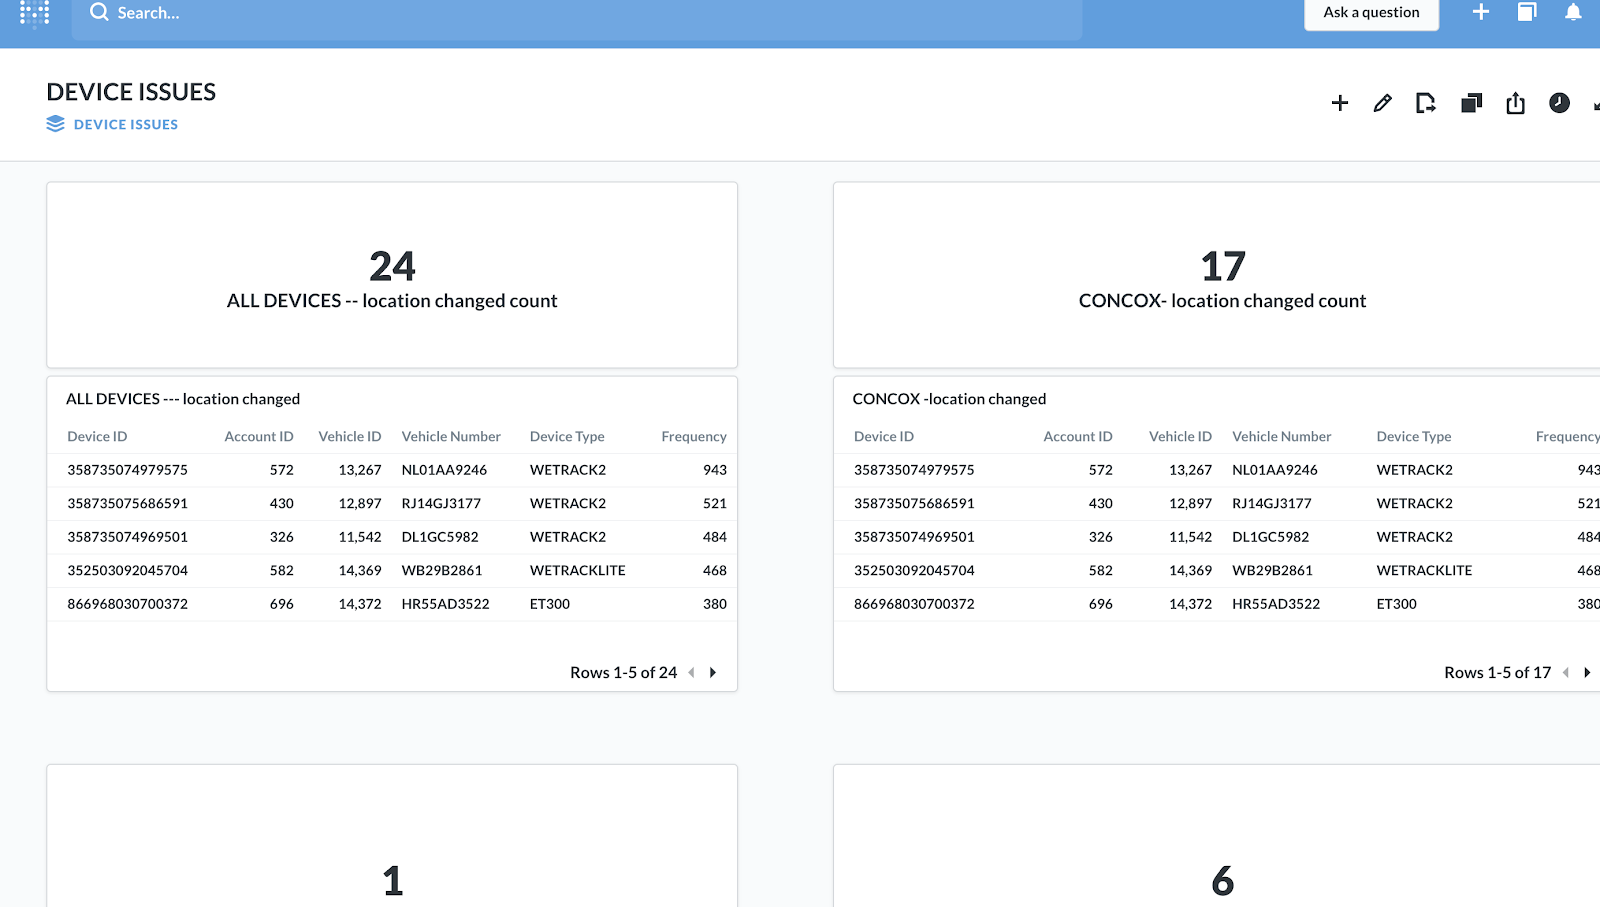The width and height of the screenshot is (1600, 907).
Task: Sort ALL DEVICES table by Device Type
Action: tap(567, 437)
